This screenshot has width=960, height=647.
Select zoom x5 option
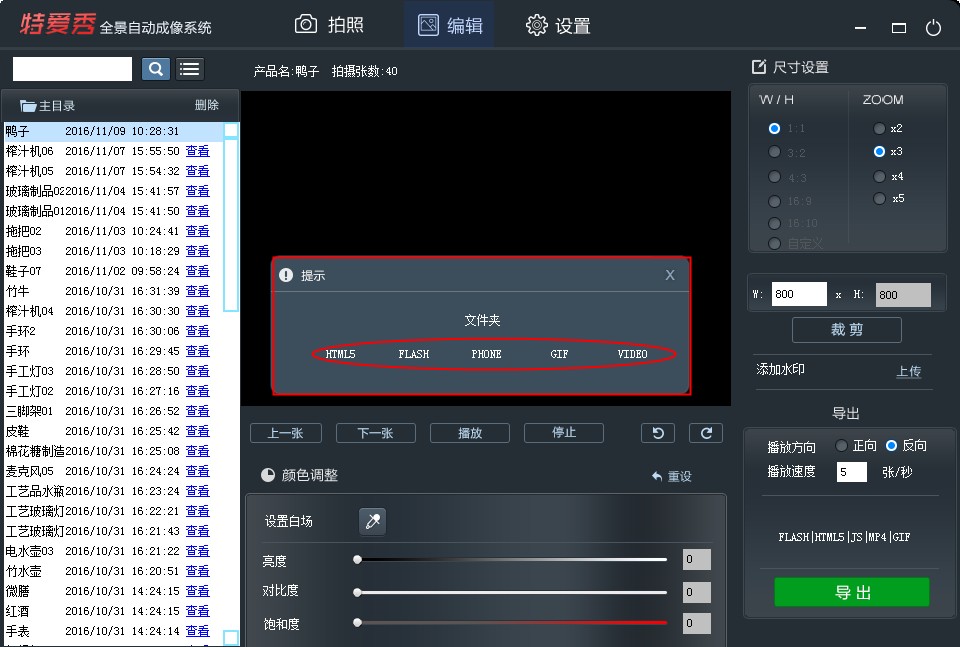[x=879, y=198]
